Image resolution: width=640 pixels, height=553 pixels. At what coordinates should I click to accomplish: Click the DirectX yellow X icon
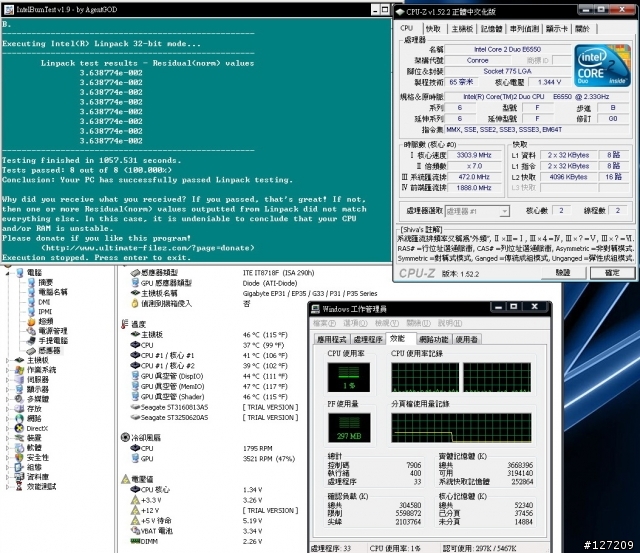19,428
